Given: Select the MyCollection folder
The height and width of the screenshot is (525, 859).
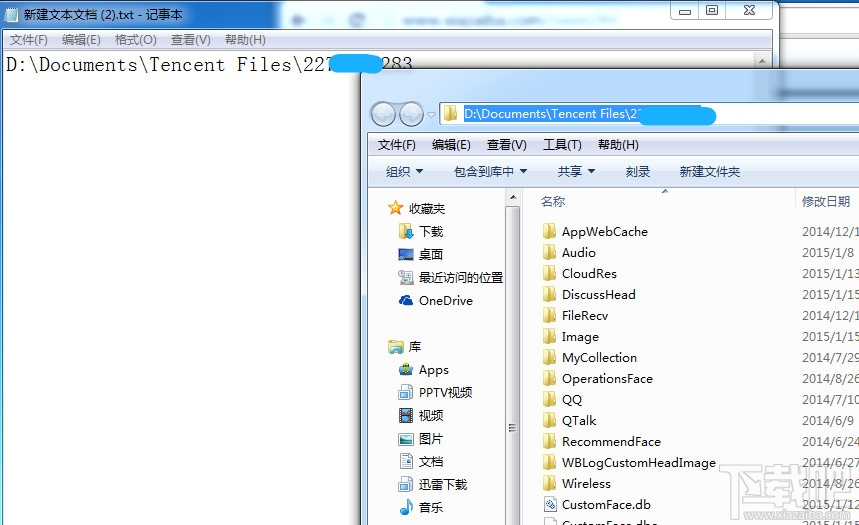Looking at the screenshot, I should 599,358.
